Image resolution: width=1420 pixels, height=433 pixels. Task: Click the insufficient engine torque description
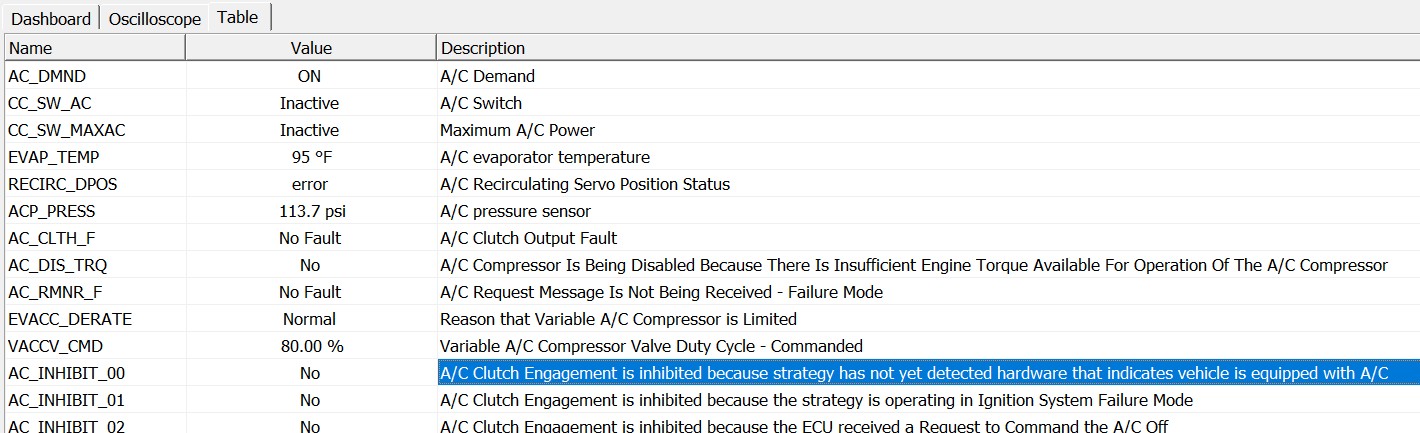click(913, 265)
